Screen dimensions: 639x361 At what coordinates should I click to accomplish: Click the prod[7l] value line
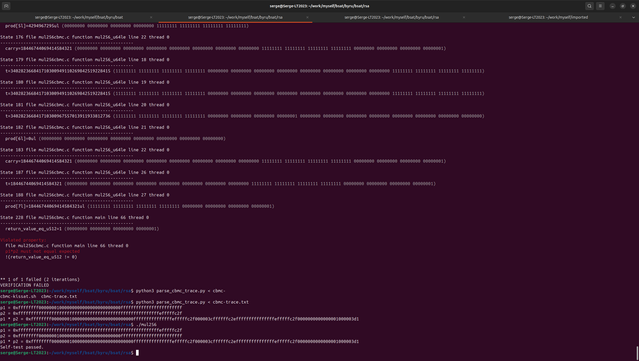point(139,206)
